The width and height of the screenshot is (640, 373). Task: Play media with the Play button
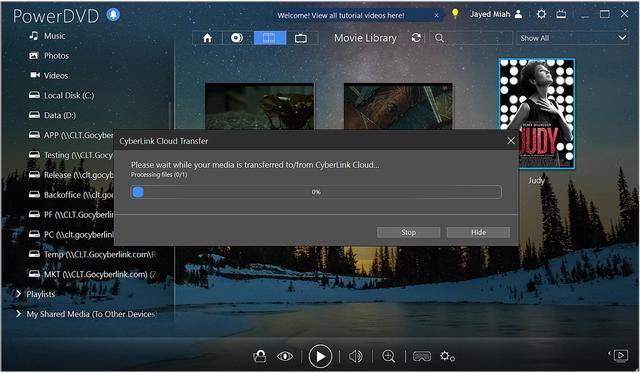tap(320, 356)
